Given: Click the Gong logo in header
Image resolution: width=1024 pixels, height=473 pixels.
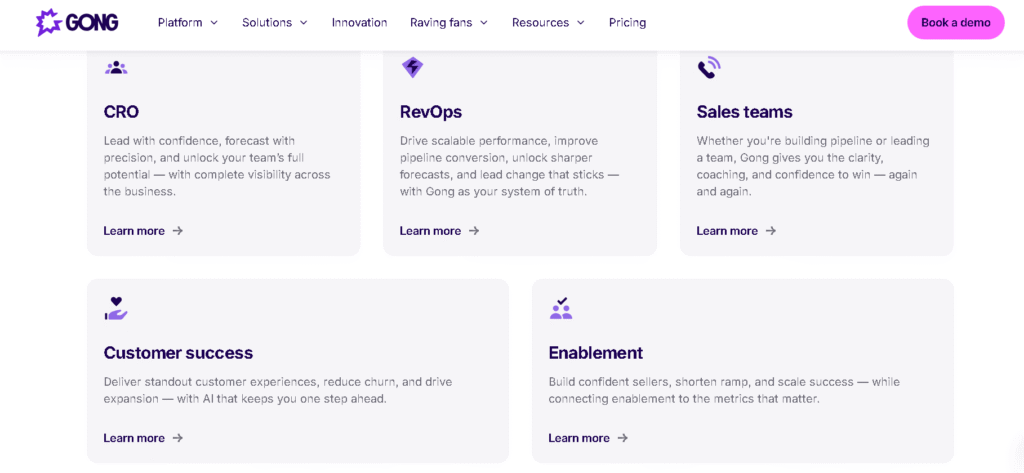Looking at the screenshot, I should coord(77,22).
